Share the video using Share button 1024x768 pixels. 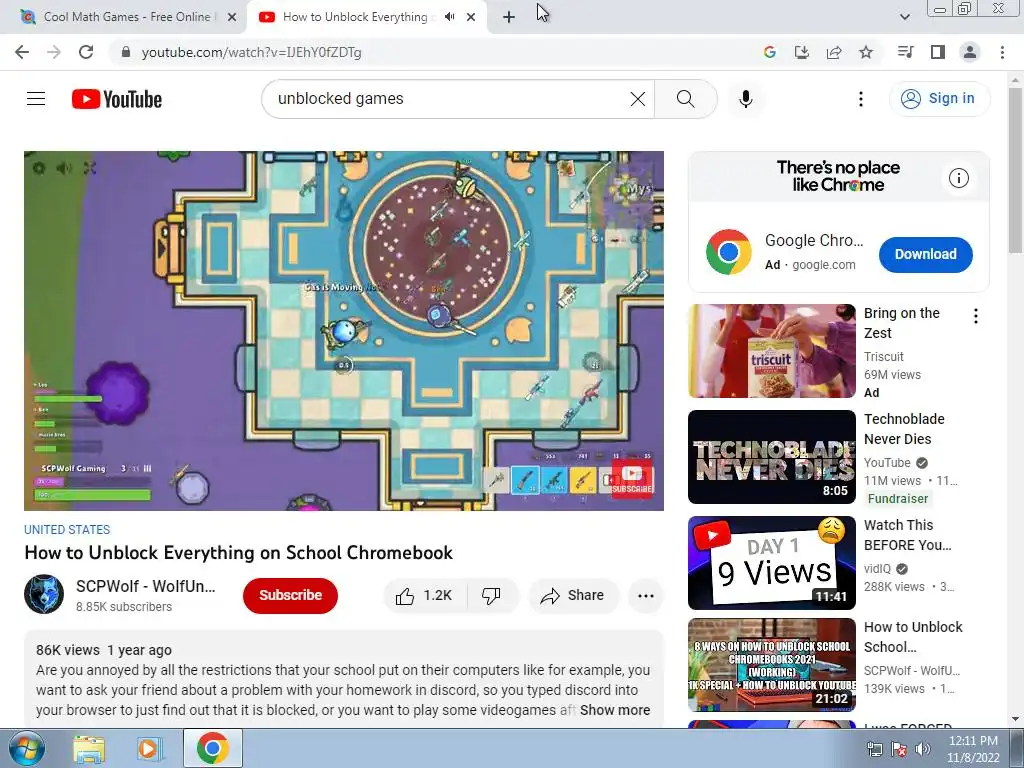tap(573, 596)
